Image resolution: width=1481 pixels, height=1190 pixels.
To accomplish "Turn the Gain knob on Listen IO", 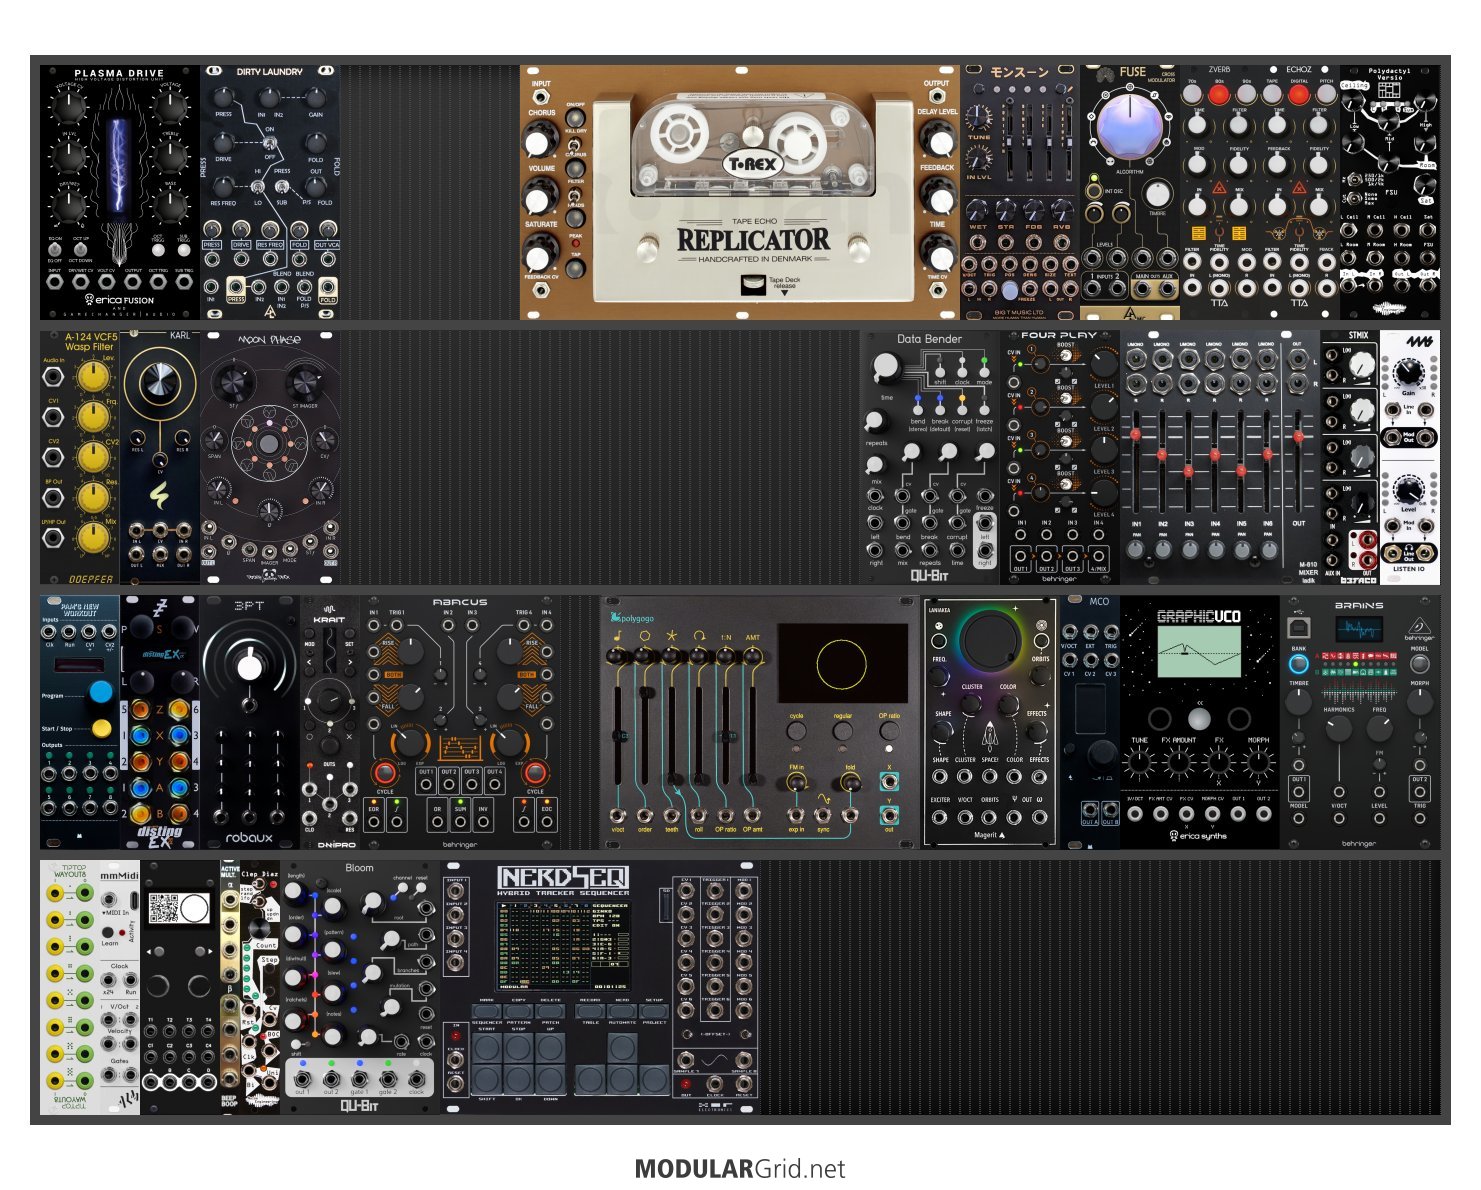I will coord(1409,372).
